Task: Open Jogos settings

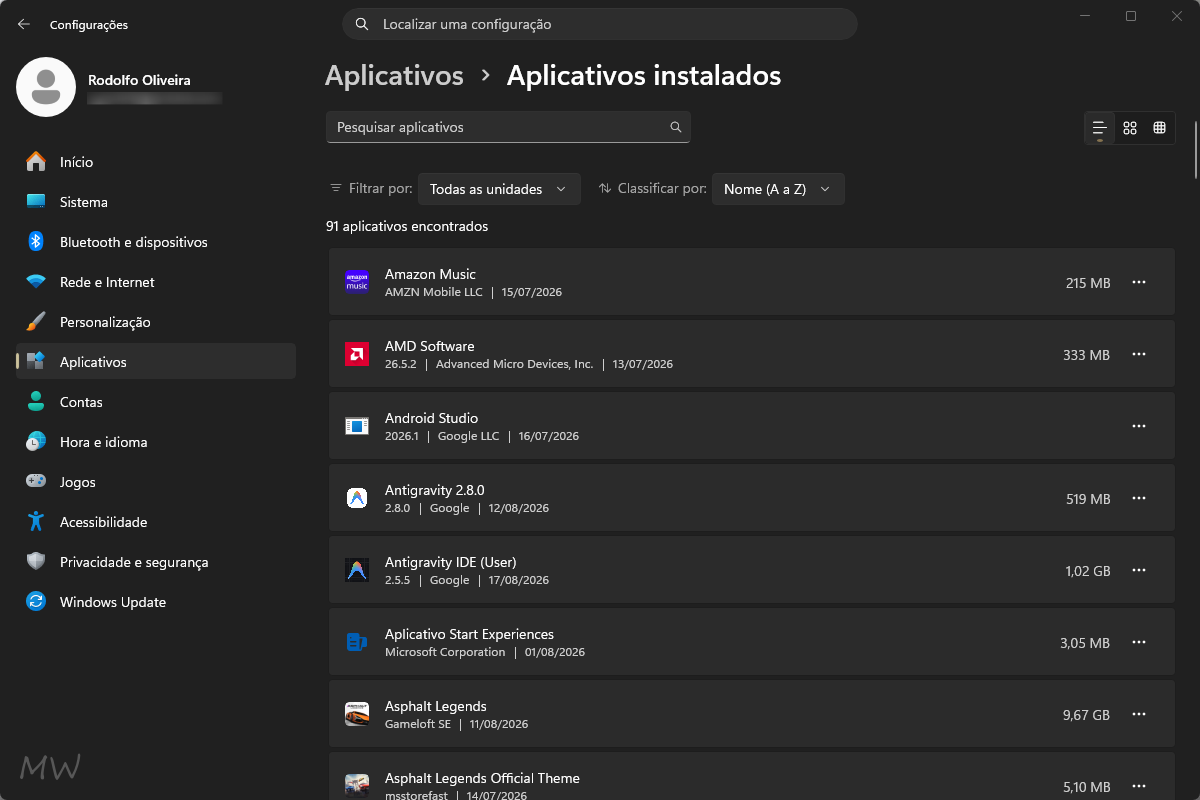Action: [156, 482]
